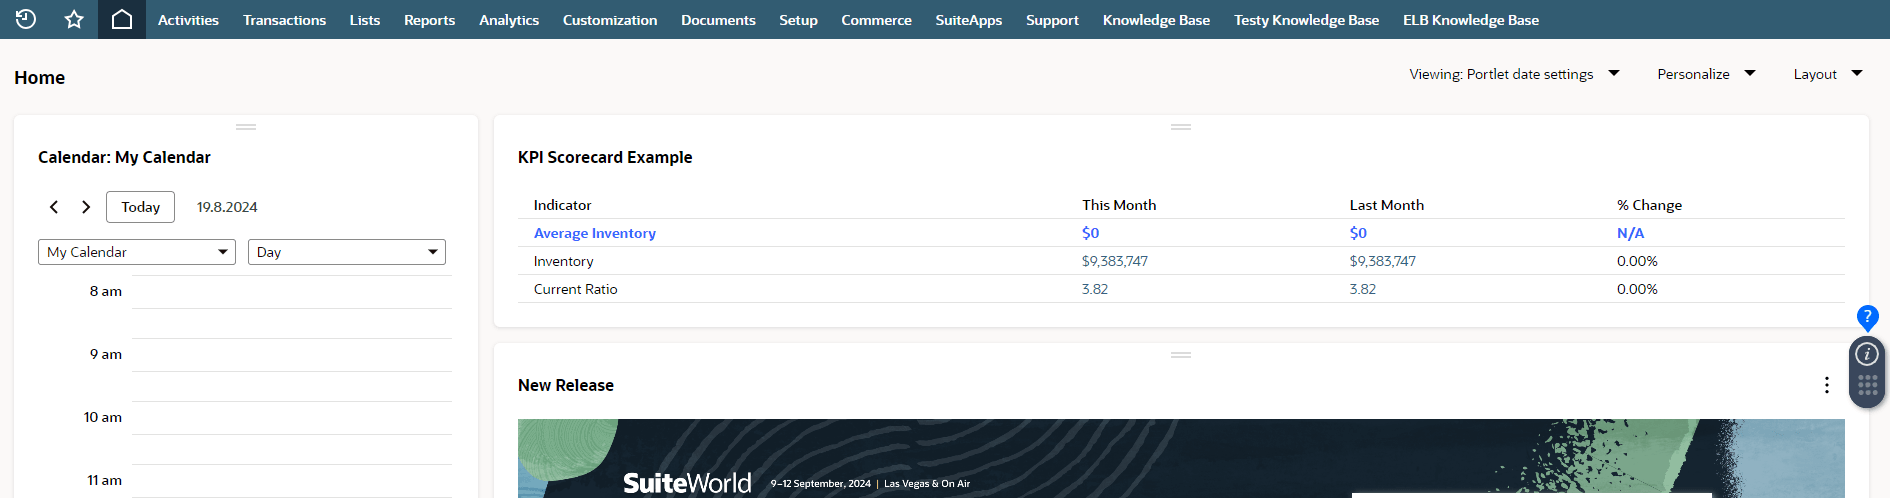This screenshot has height=498, width=1890.
Task: Open the Personalize dropdown
Action: (1706, 74)
